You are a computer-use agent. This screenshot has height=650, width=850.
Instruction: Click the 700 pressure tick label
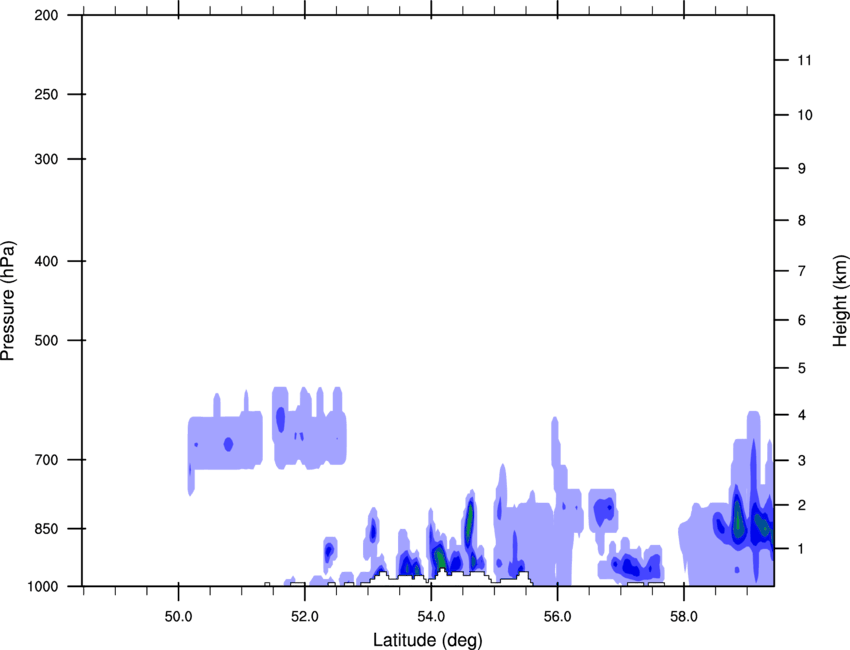[46, 460]
